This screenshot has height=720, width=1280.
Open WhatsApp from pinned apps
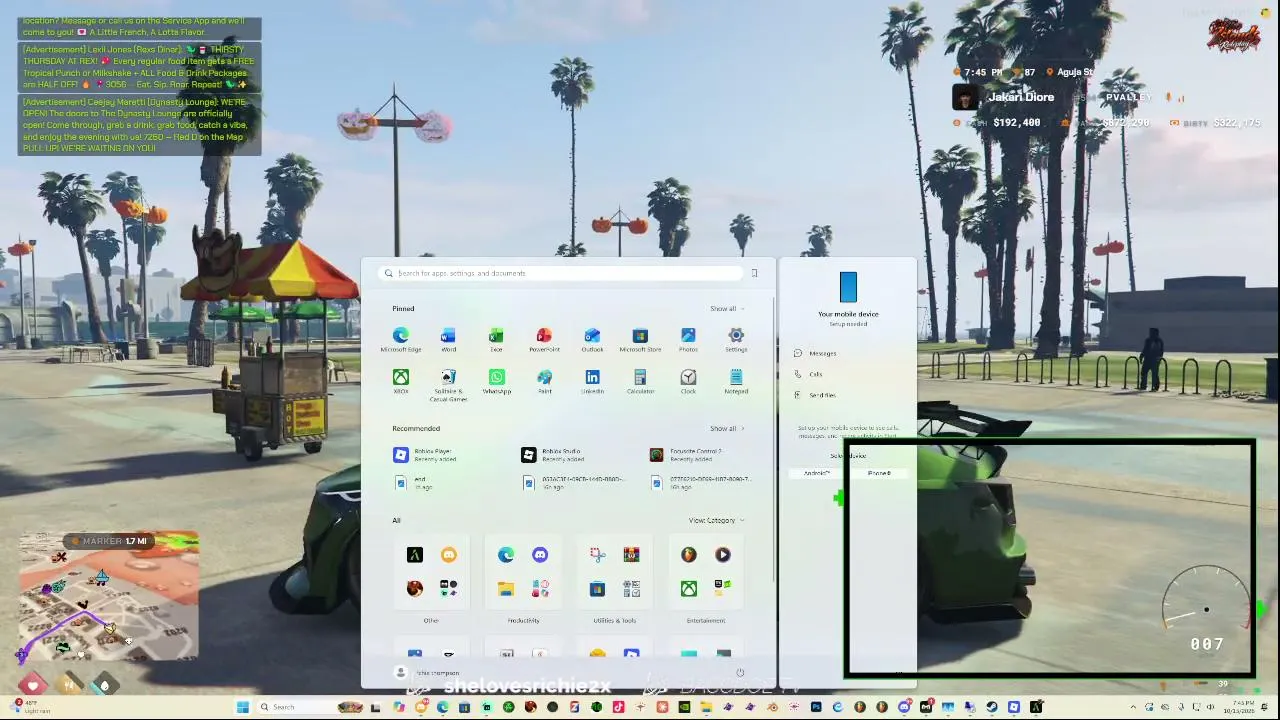pos(497,382)
